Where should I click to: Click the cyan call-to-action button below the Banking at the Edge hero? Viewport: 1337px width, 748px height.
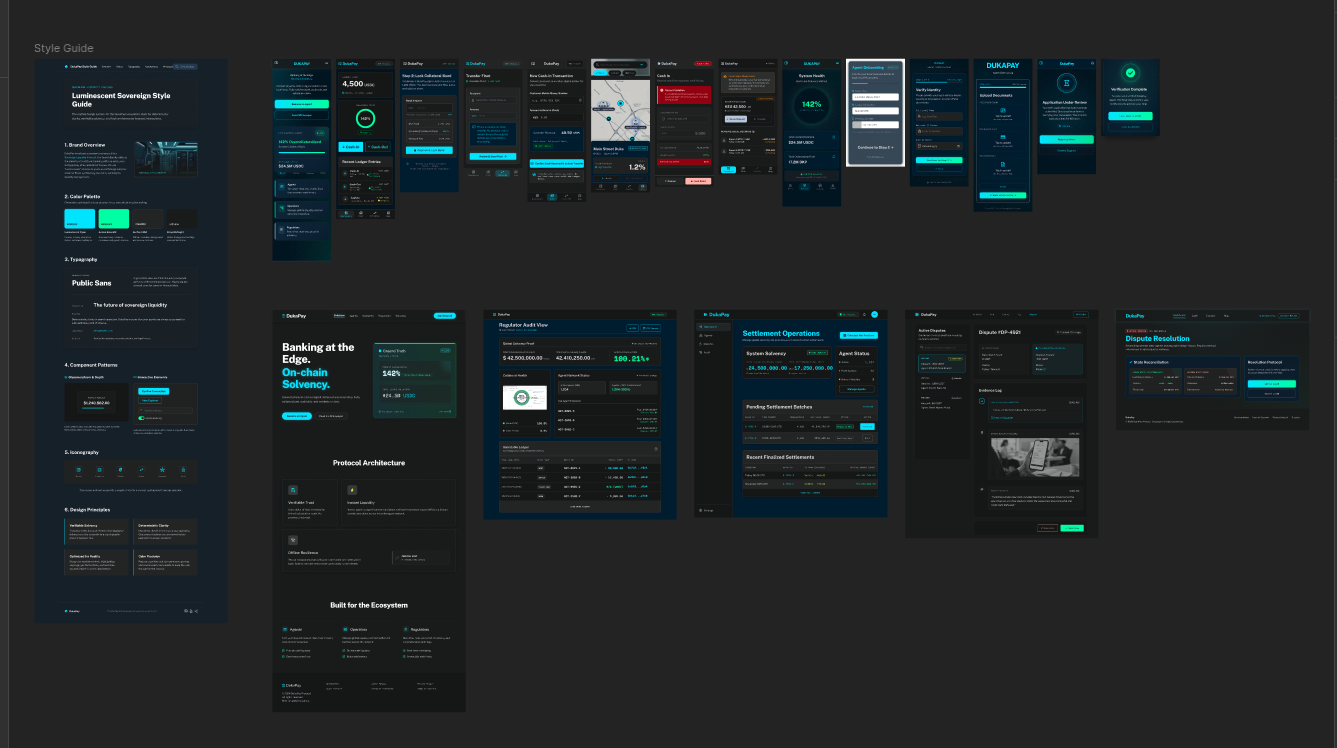click(297, 415)
